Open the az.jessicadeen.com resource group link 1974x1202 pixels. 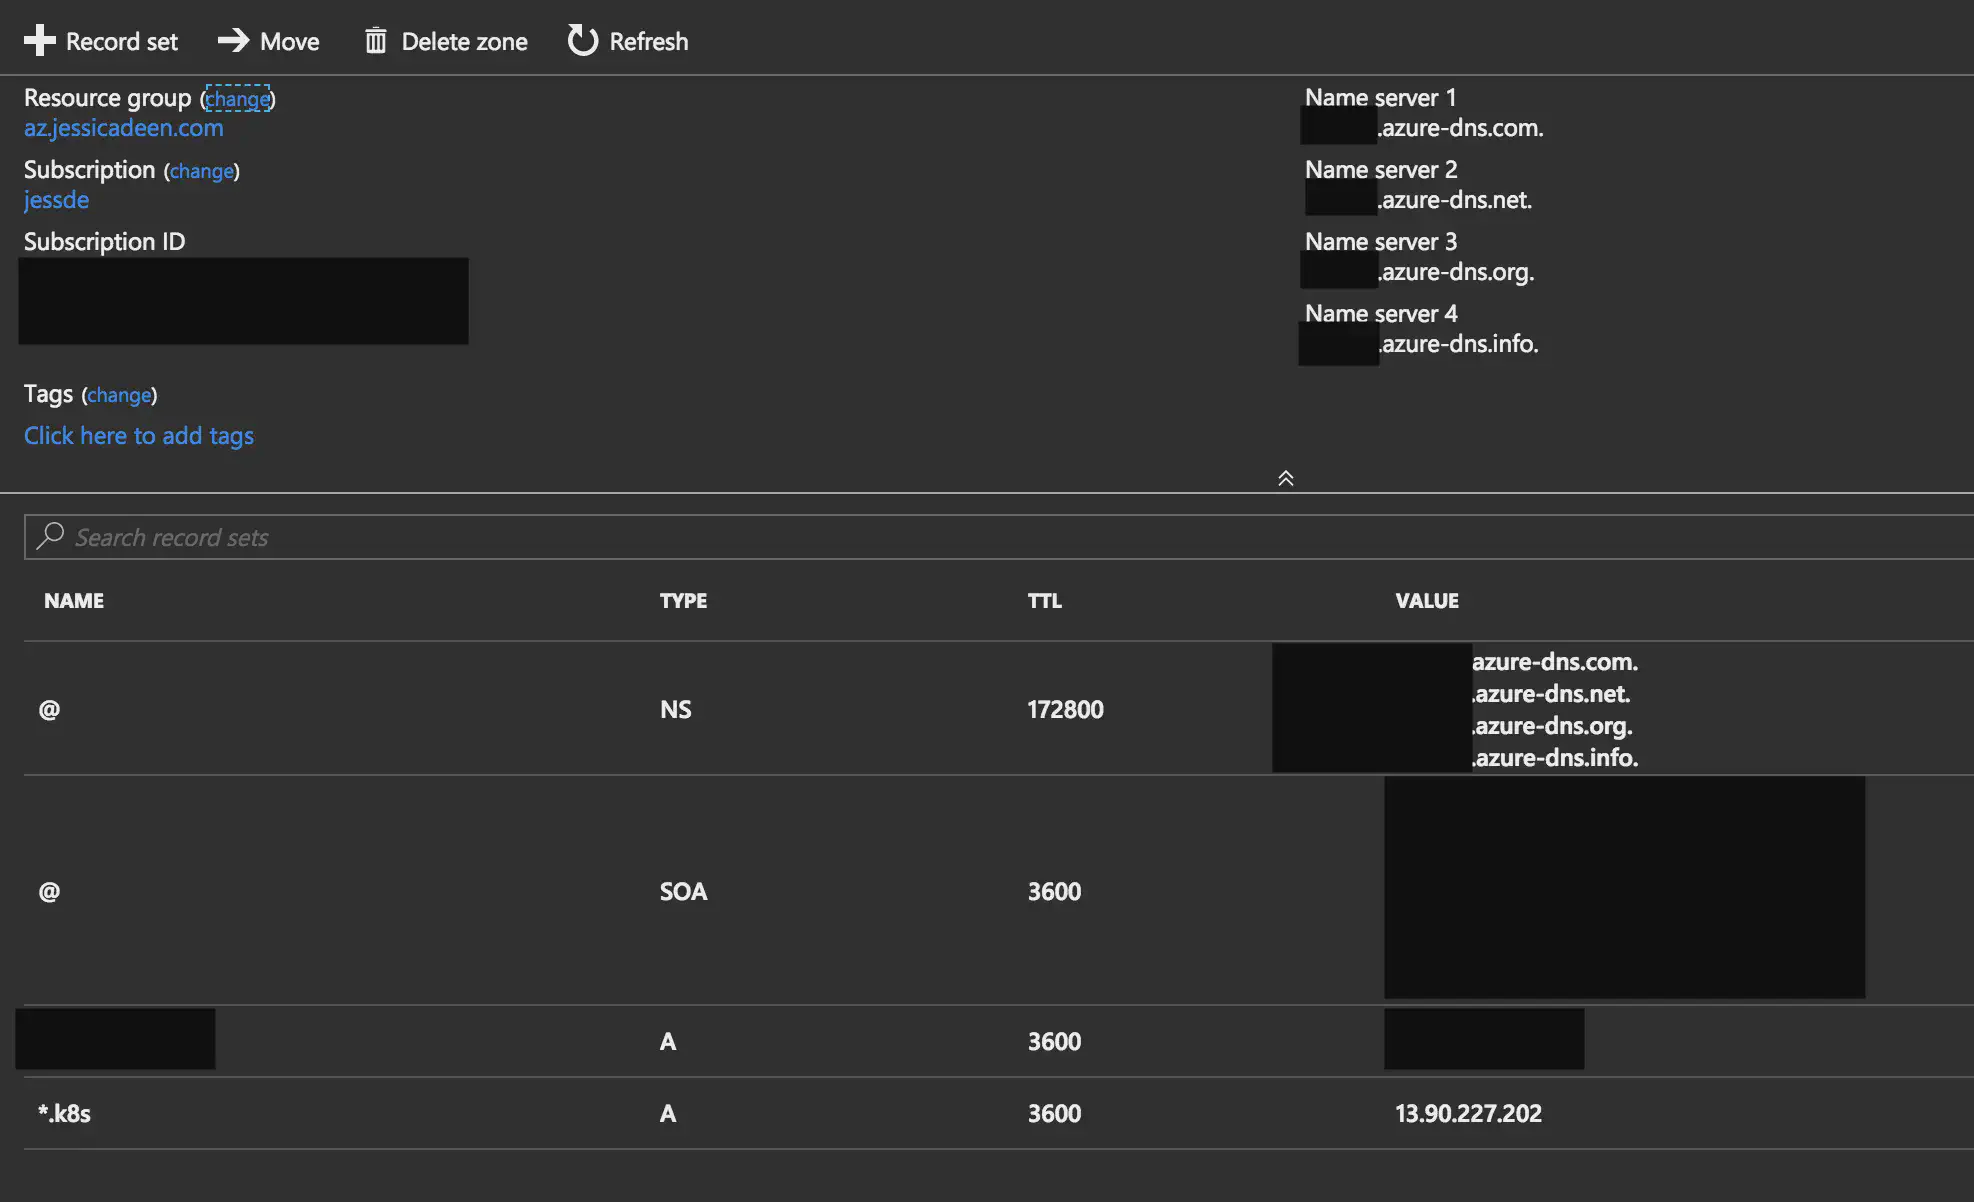(x=122, y=128)
